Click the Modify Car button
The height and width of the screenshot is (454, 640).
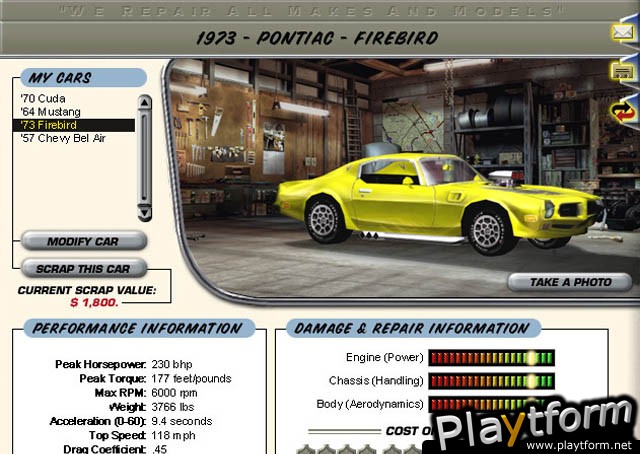[x=84, y=241]
